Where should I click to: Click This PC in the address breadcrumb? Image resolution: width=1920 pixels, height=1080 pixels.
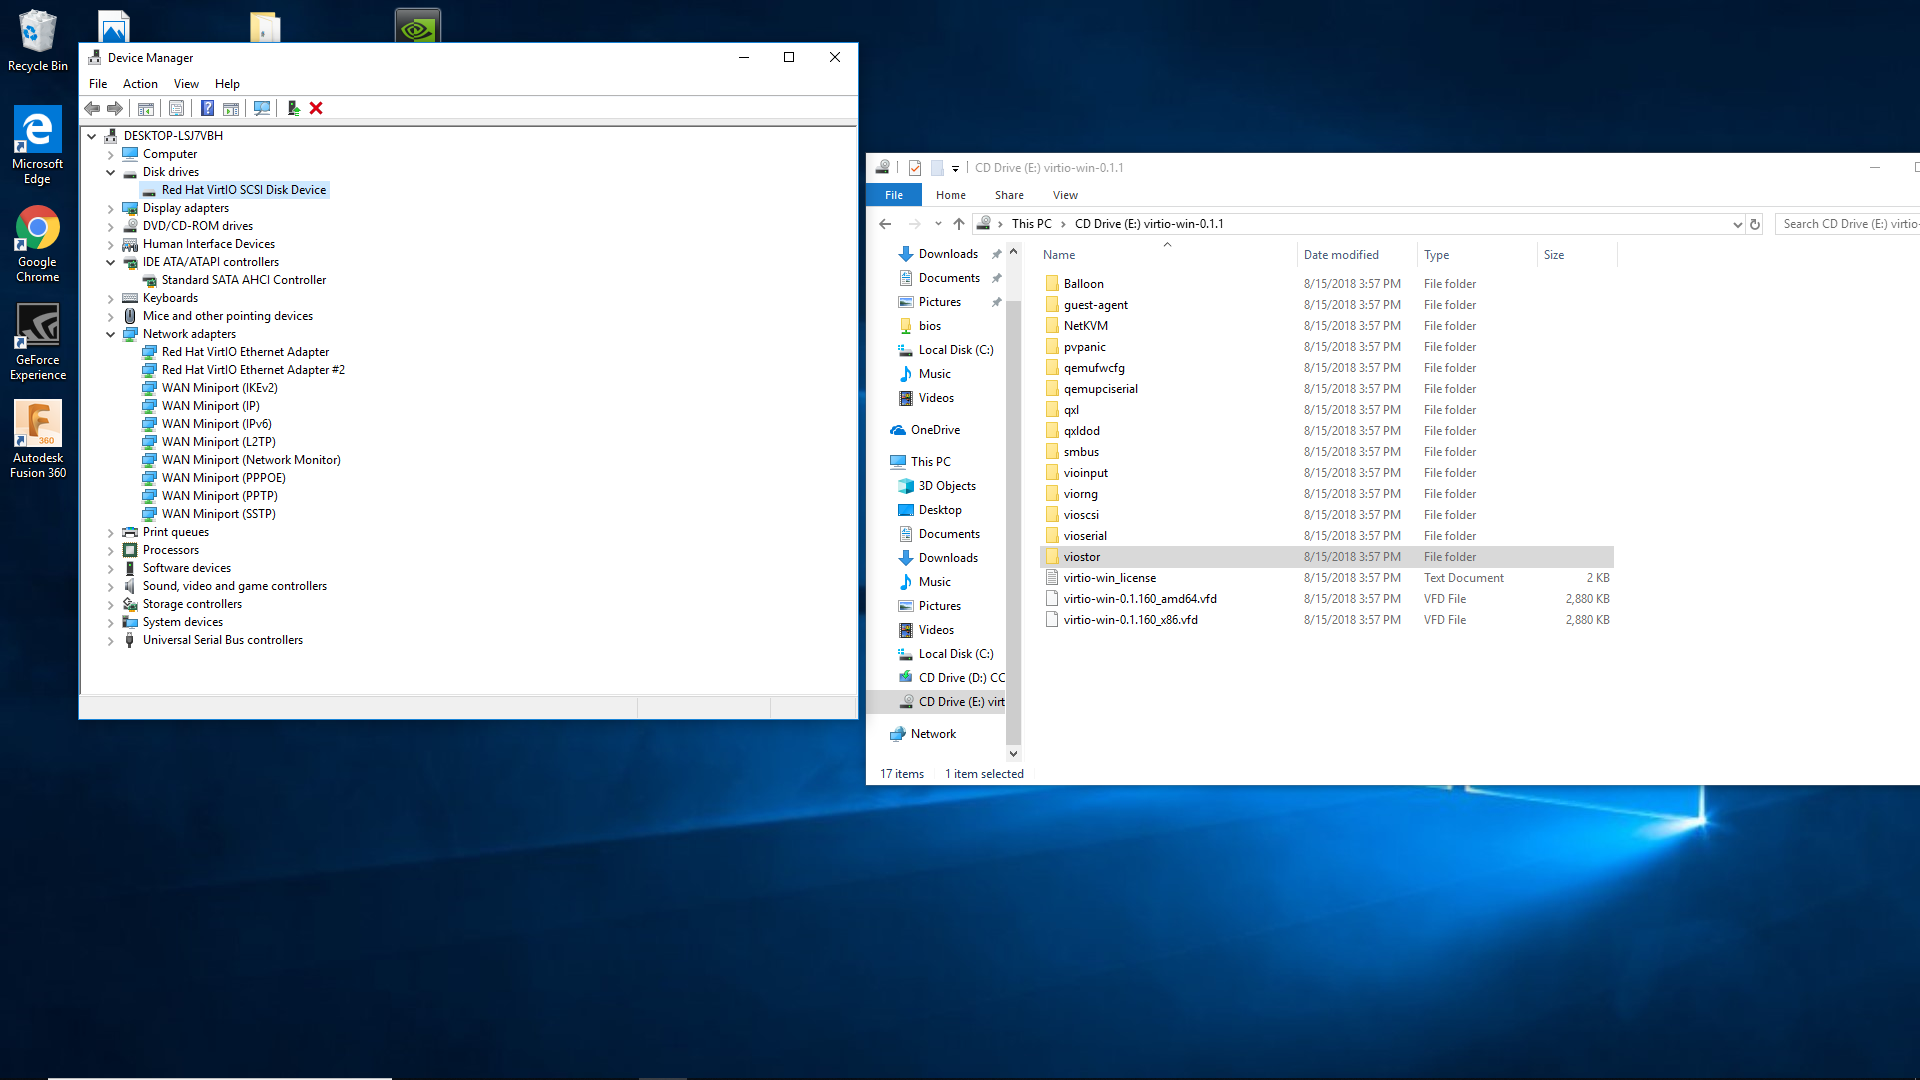[1031, 224]
